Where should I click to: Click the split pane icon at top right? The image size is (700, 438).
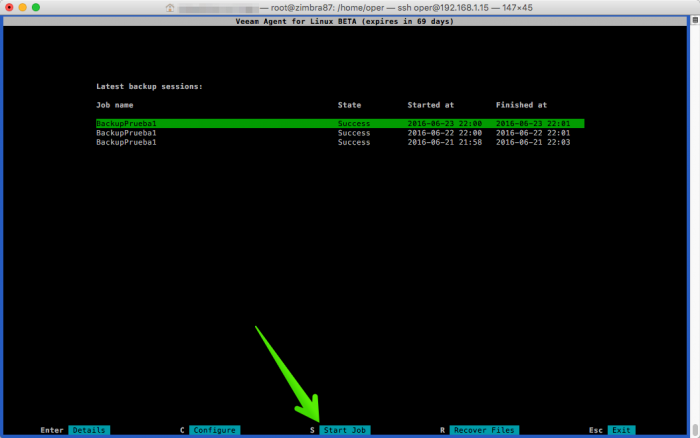[x=695, y=20]
